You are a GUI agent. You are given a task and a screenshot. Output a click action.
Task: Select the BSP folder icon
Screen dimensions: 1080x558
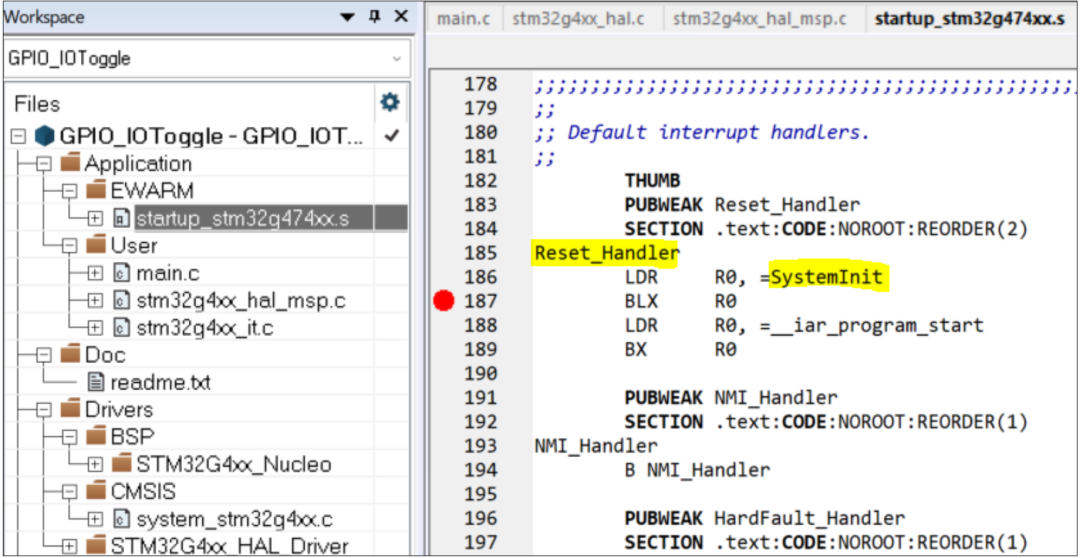95,437
